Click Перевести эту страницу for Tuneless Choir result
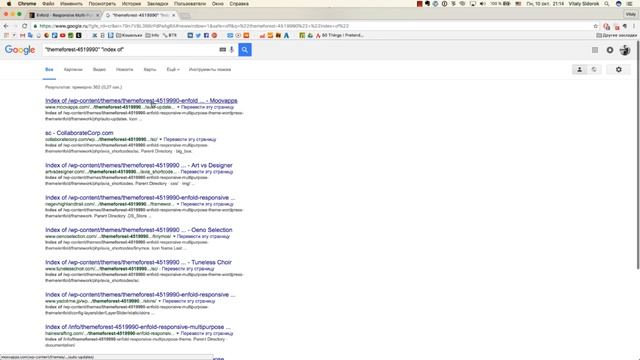 pos(188,269)
